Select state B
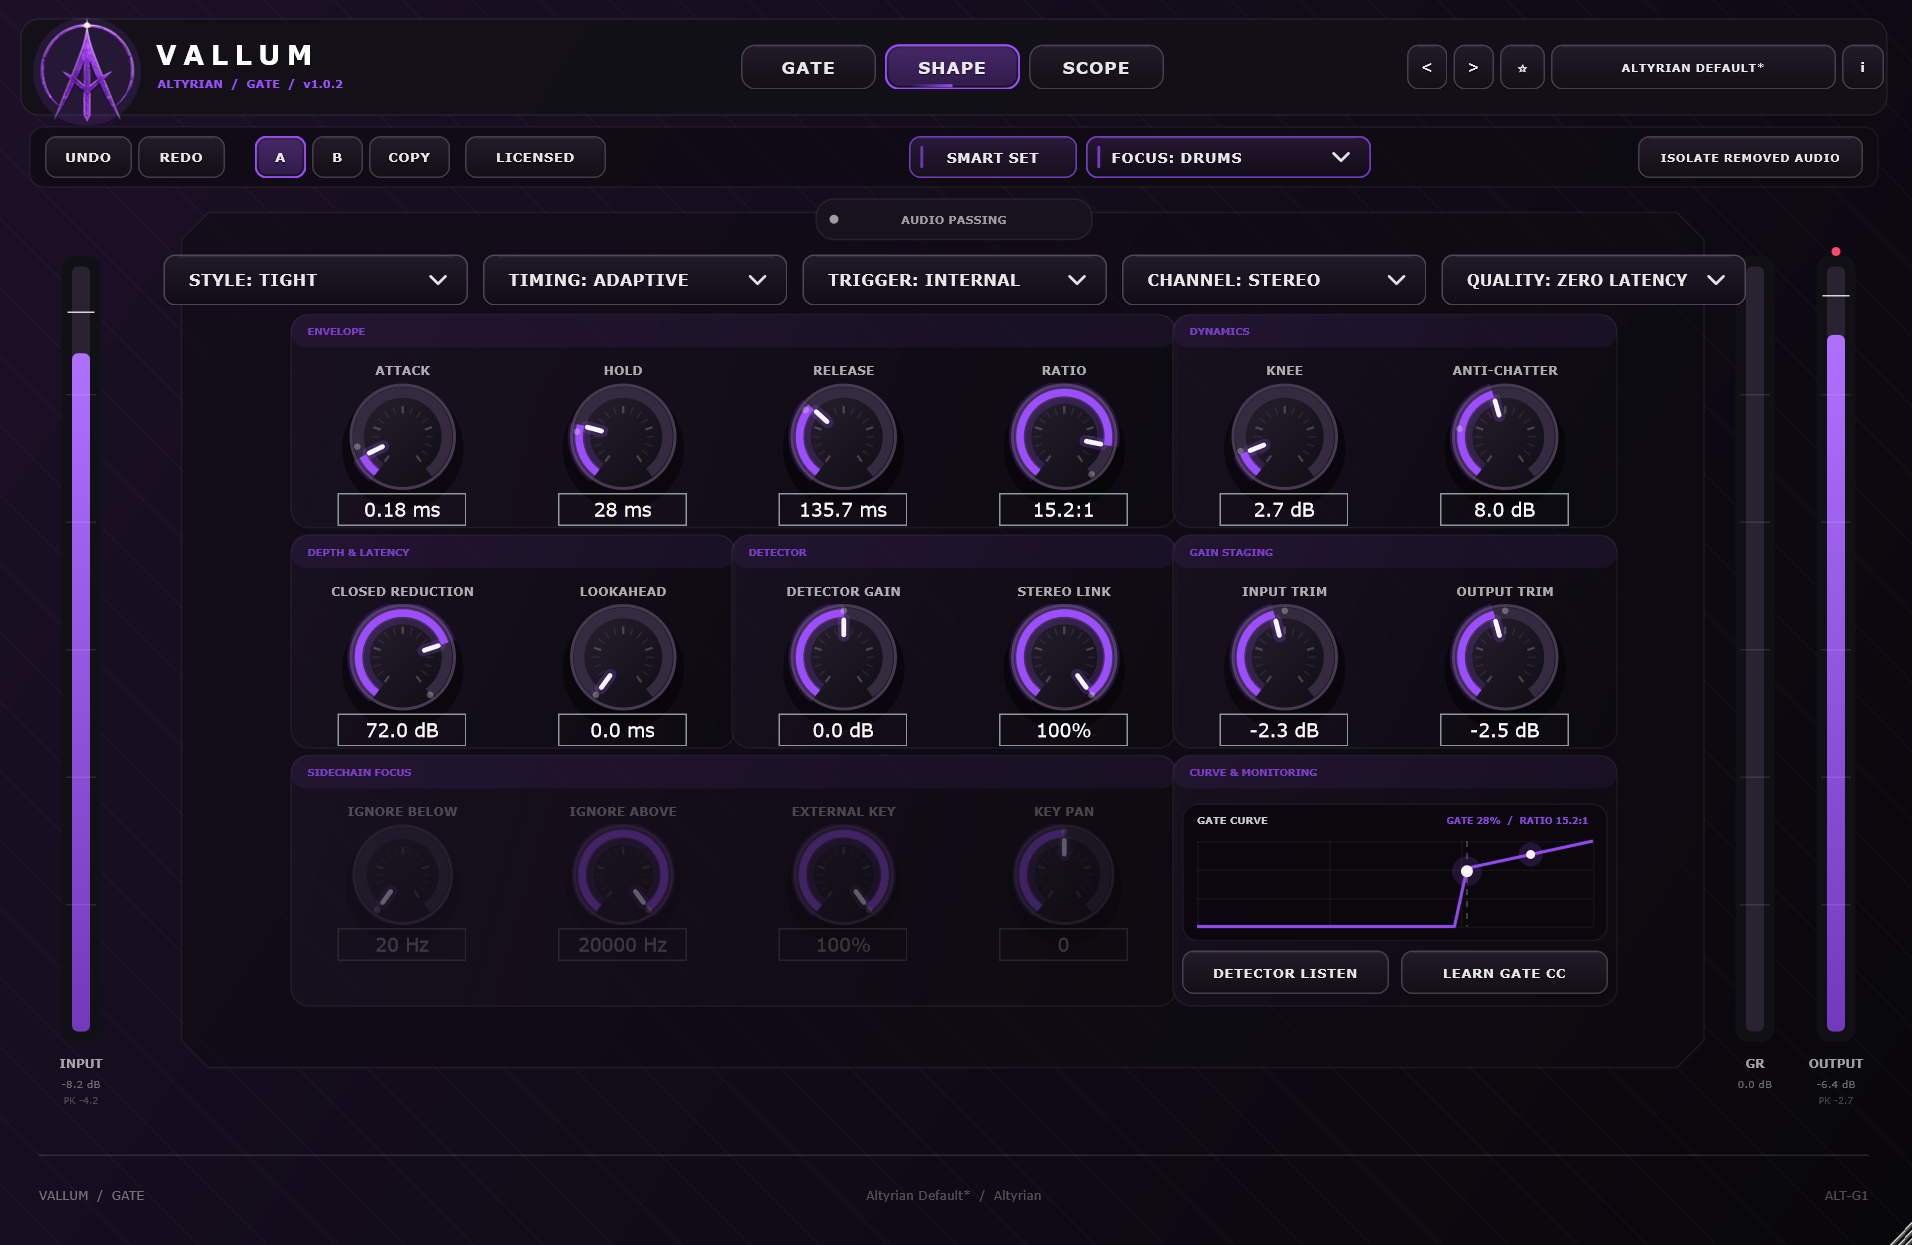 [x=337, y=157]
